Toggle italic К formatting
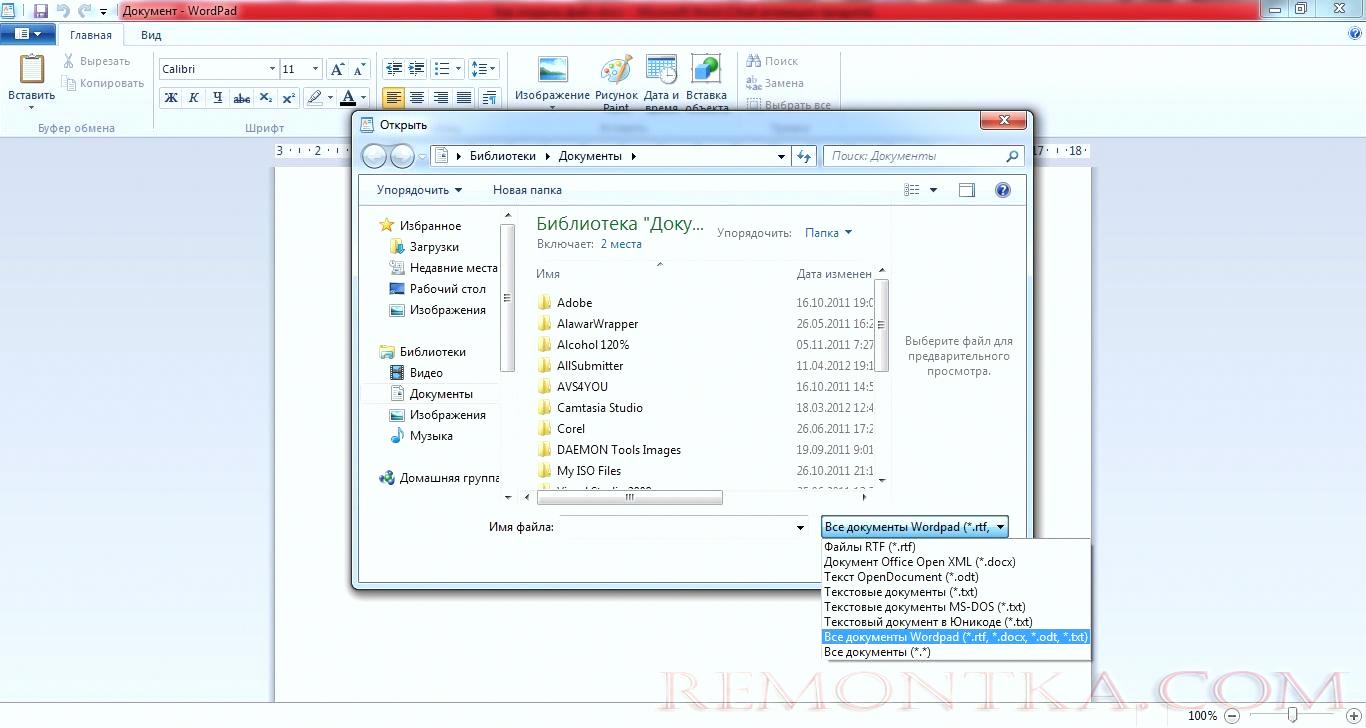Screen dimensions: 1366x728 point(194,98)
